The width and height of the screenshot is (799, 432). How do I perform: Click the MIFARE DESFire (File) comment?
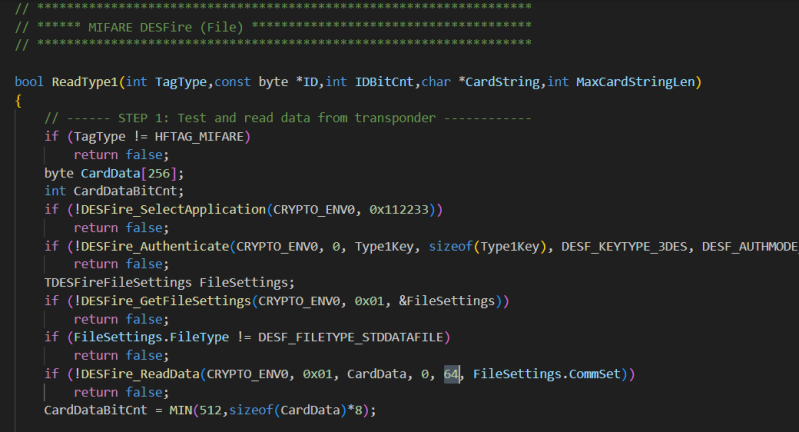click(166, 27)
